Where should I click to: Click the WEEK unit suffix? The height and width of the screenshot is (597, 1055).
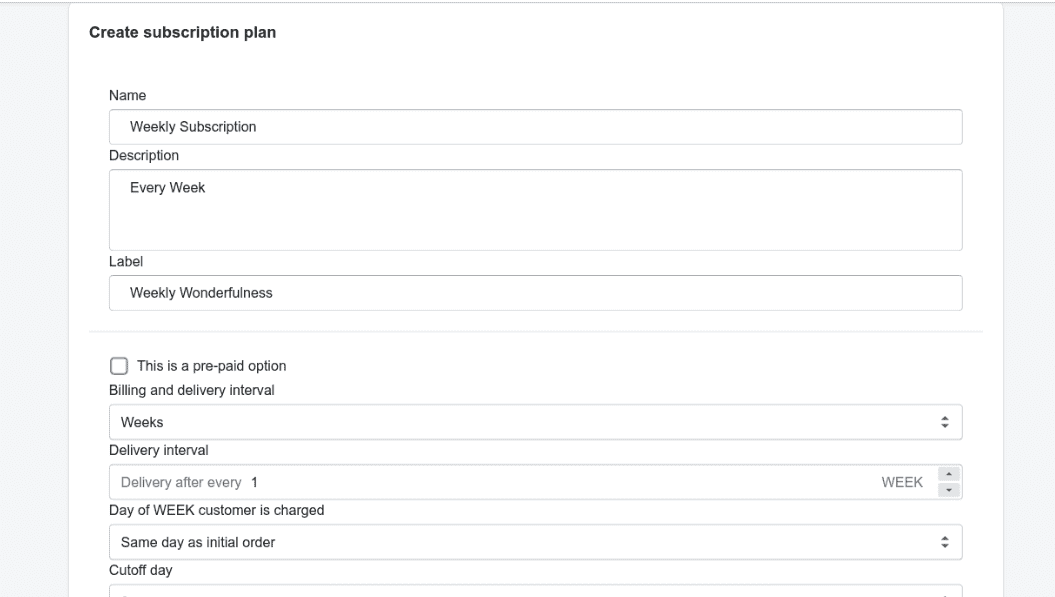point(901,482)
